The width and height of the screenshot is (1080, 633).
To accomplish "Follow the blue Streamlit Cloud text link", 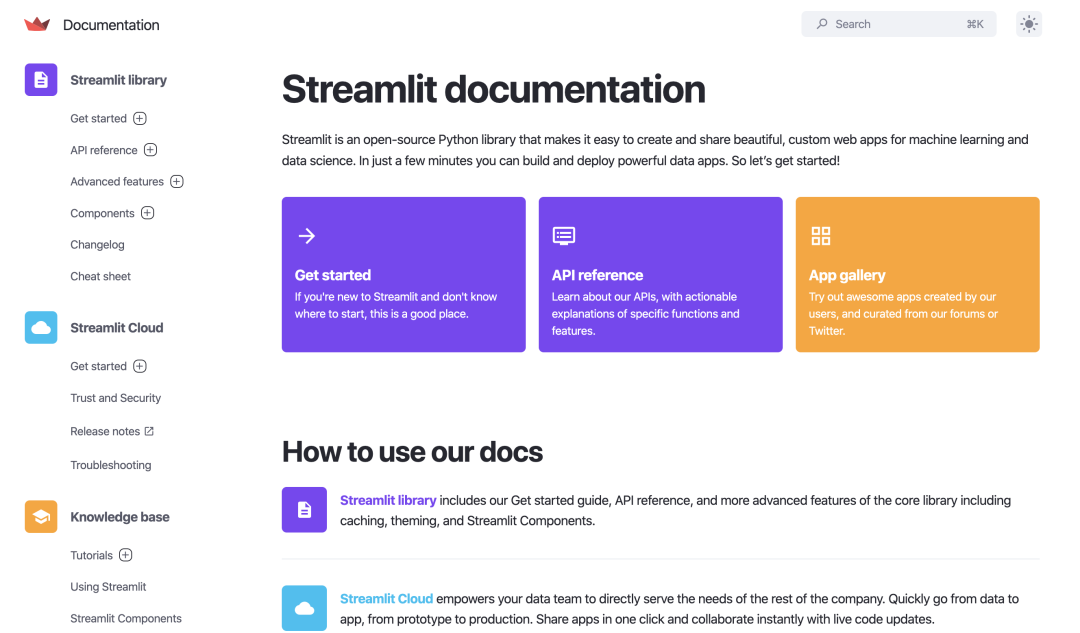I will [386, 599].
